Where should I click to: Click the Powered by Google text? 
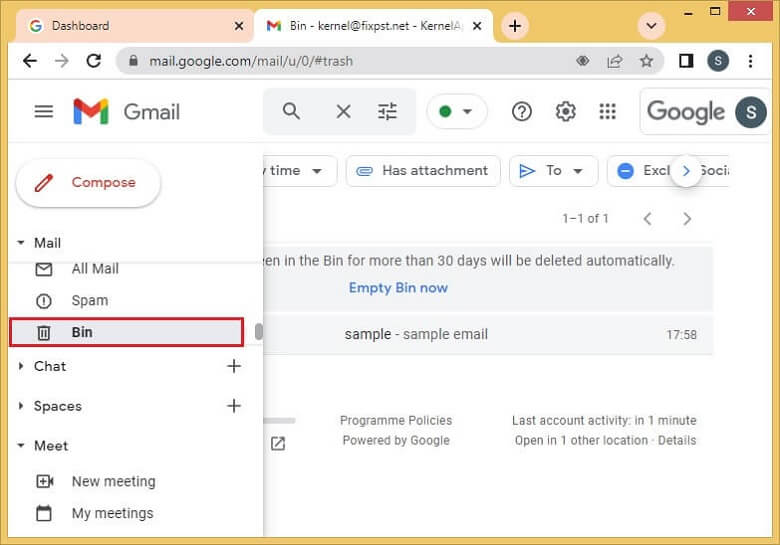pyautogui.click(x=396, y=440)
